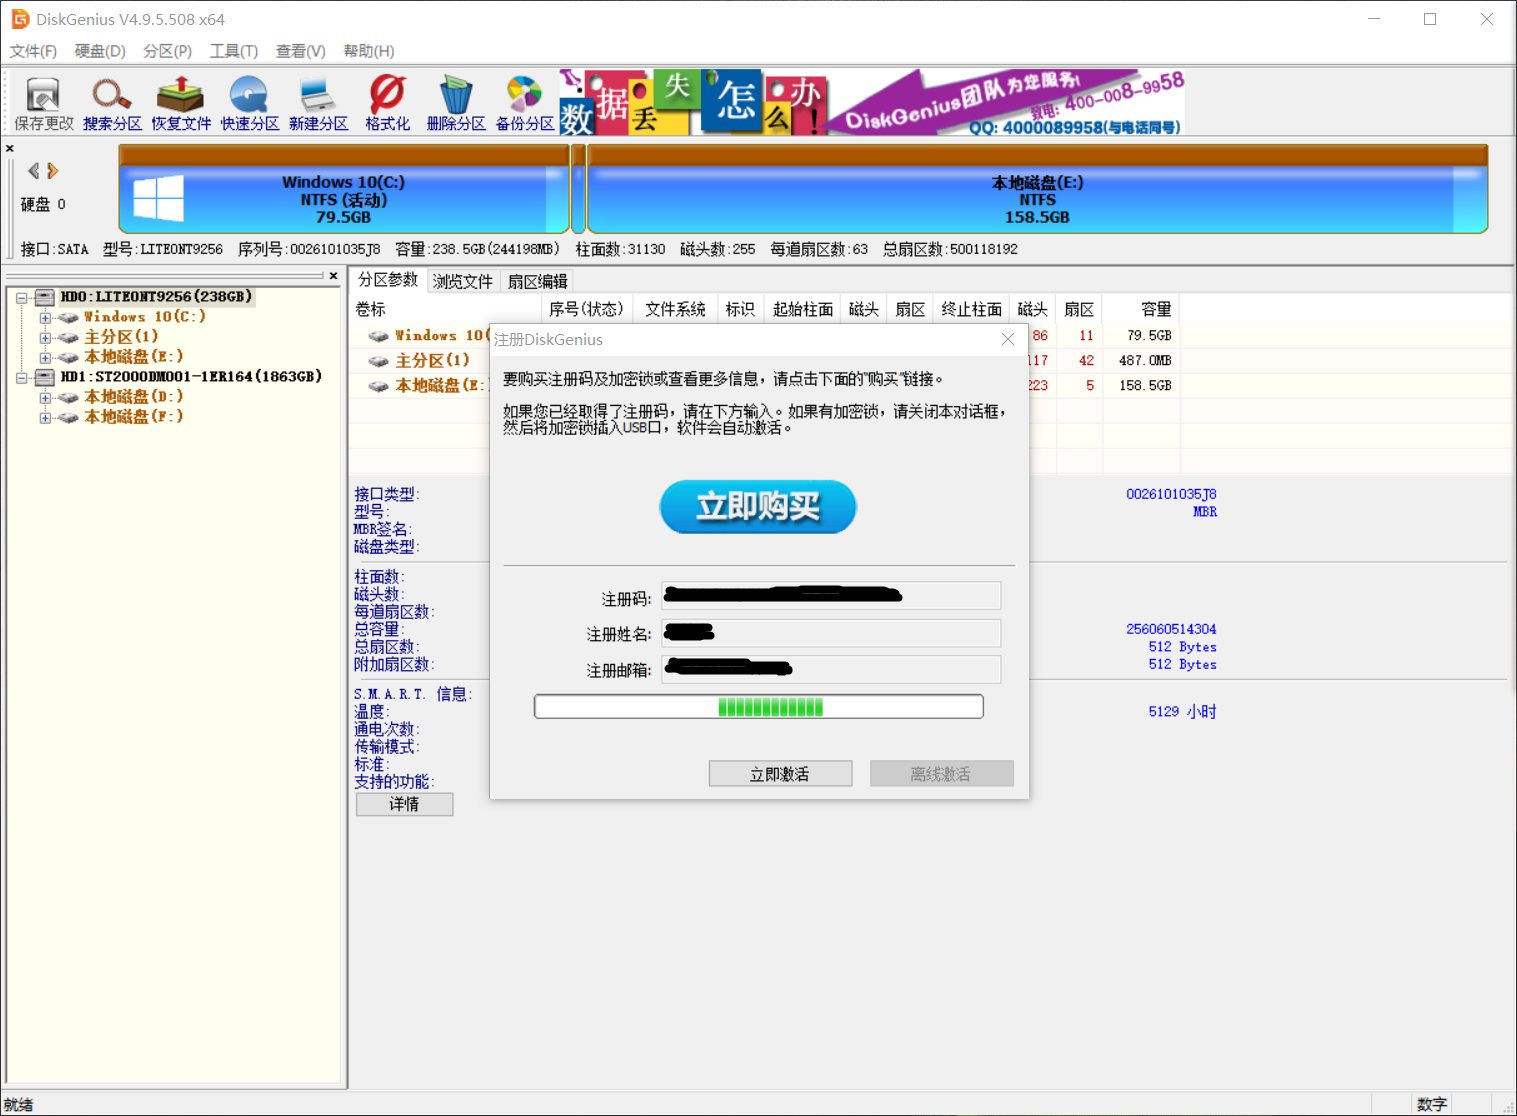
Task: Click the 容量 column header
Action: [1141, 309]
